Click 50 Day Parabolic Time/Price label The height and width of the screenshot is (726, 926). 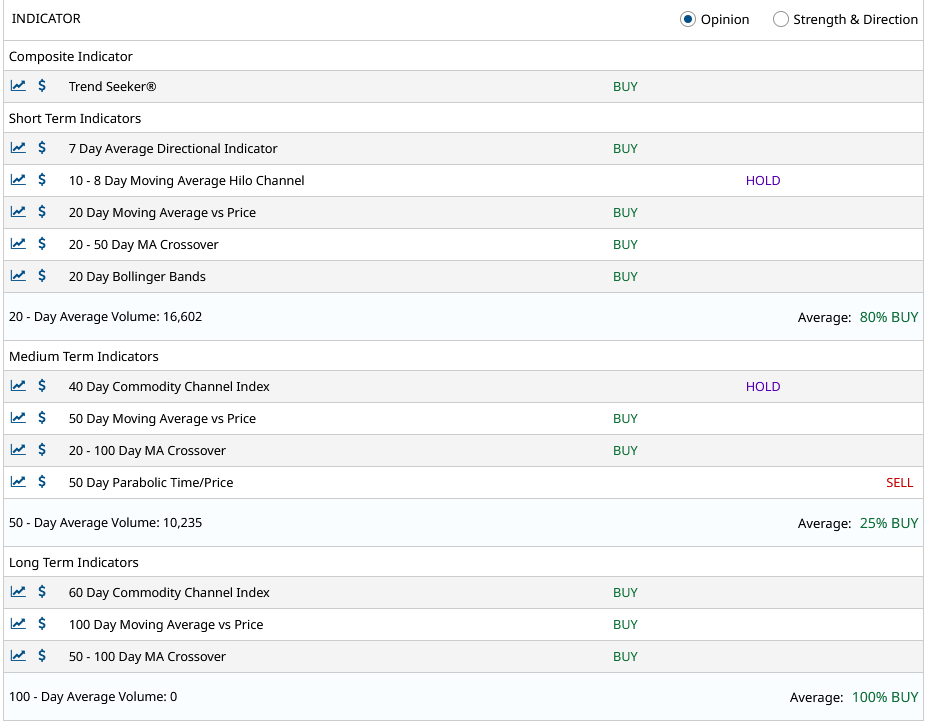point(151,483)
